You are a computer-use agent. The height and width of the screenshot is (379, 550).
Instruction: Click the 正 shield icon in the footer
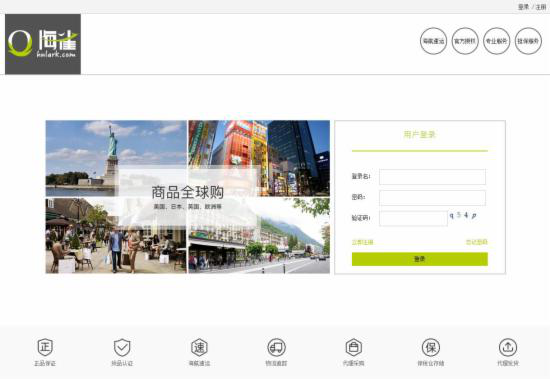pyautogui.click(x=45, y=347)
